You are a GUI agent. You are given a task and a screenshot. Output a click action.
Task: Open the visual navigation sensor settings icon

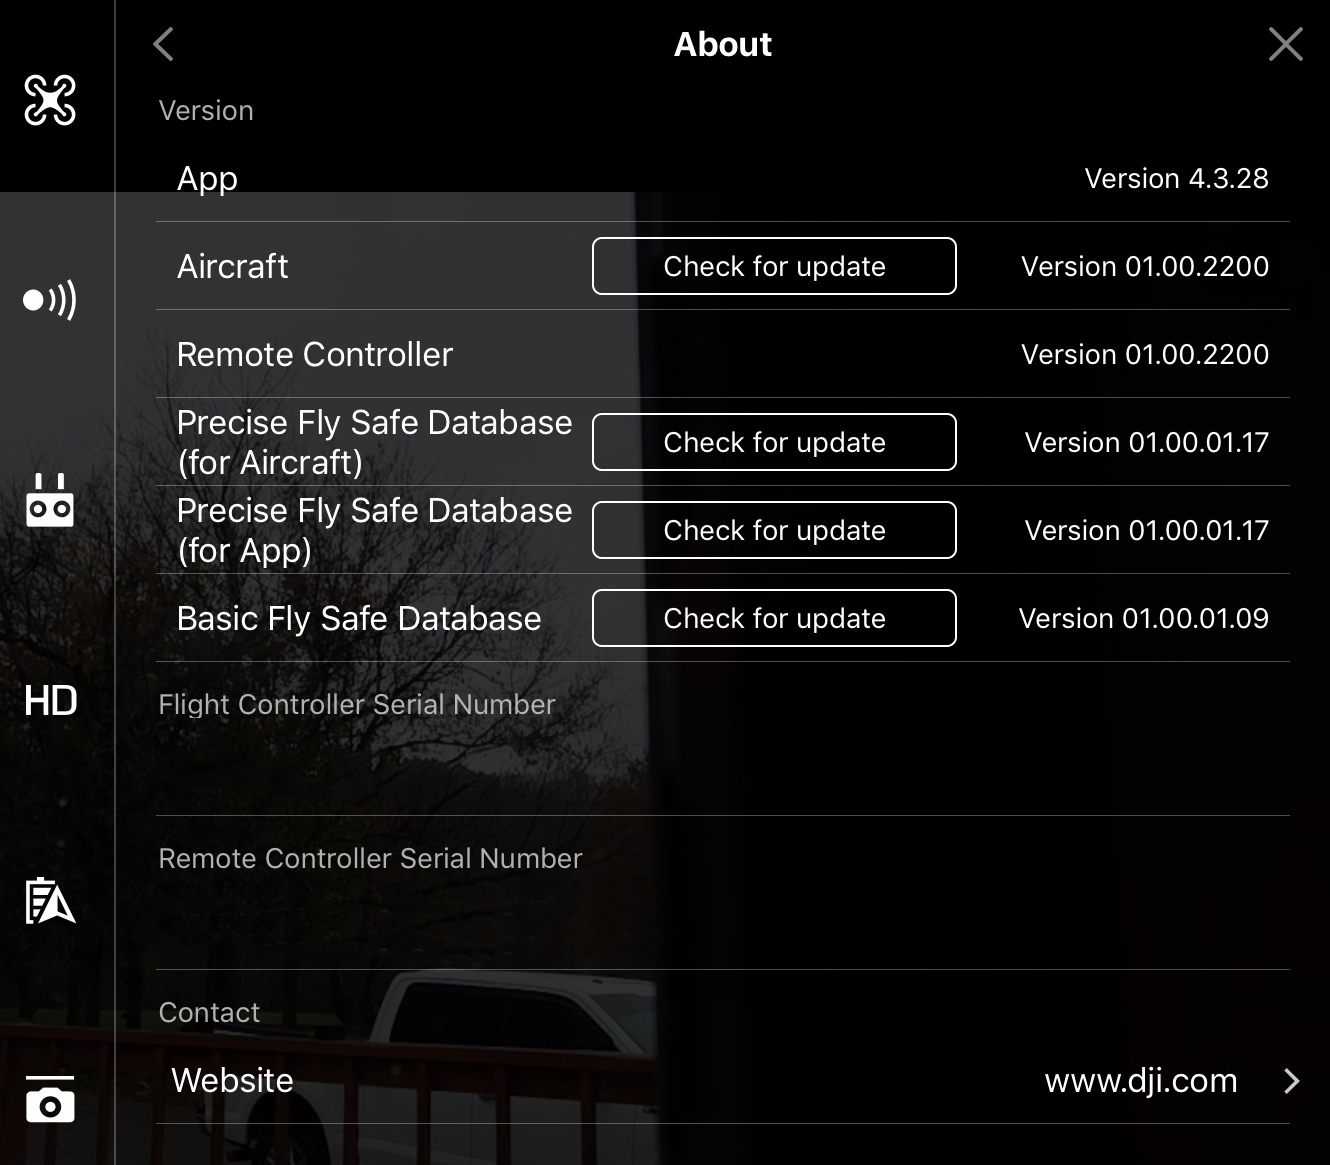(x=50, y=300)
